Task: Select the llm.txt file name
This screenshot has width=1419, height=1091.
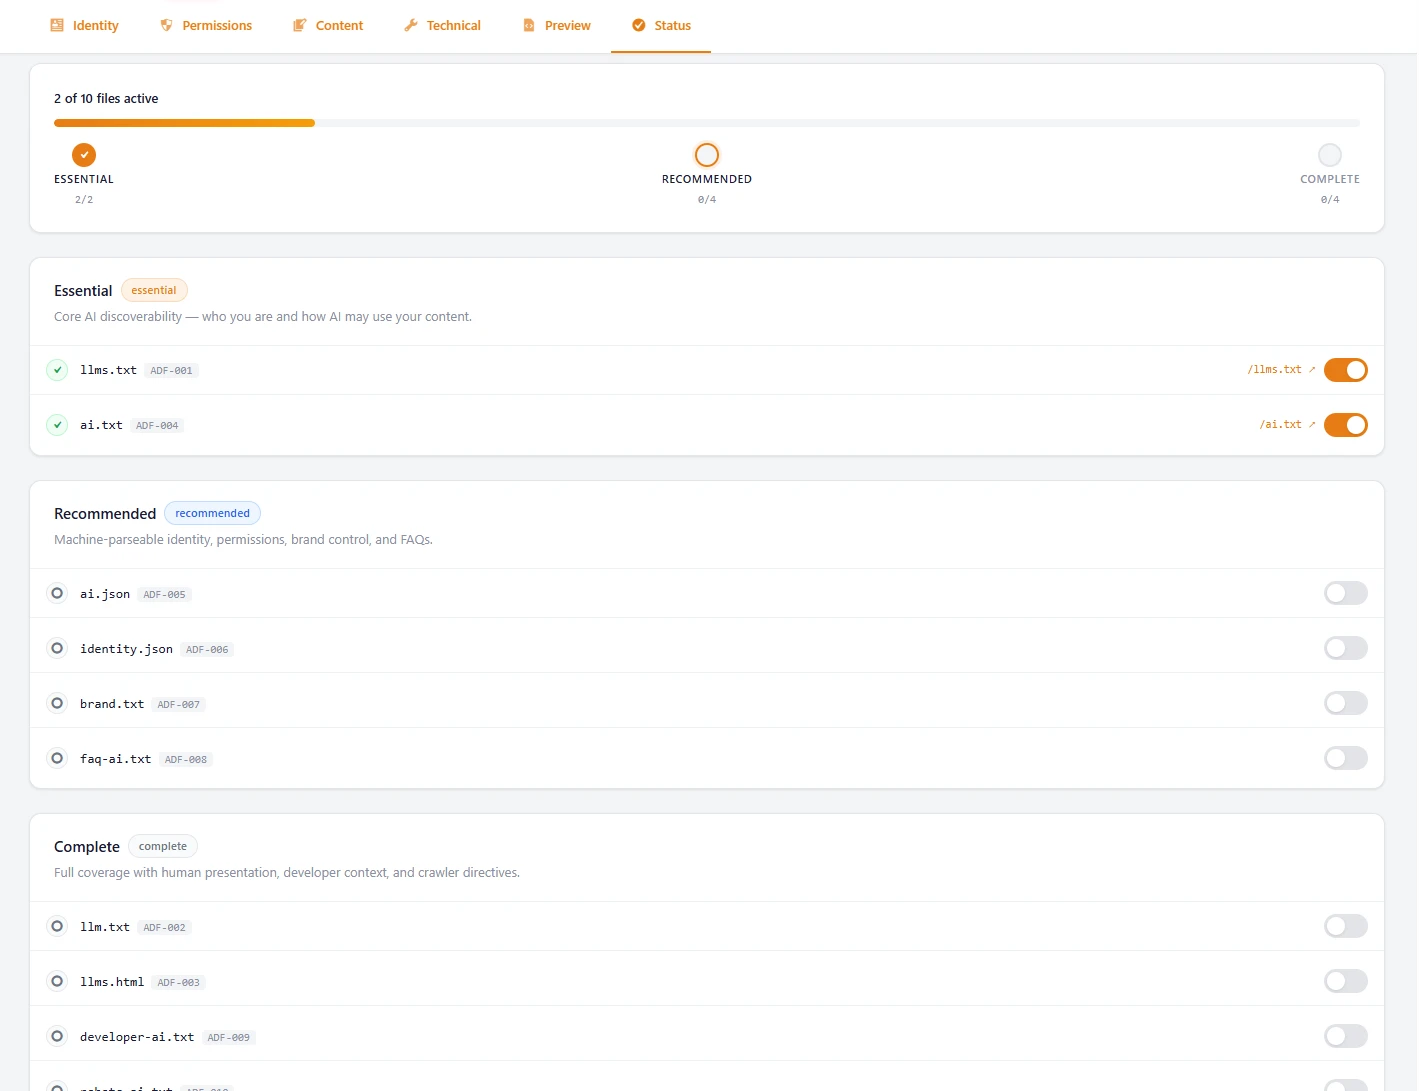Action: tap(105, 926)
